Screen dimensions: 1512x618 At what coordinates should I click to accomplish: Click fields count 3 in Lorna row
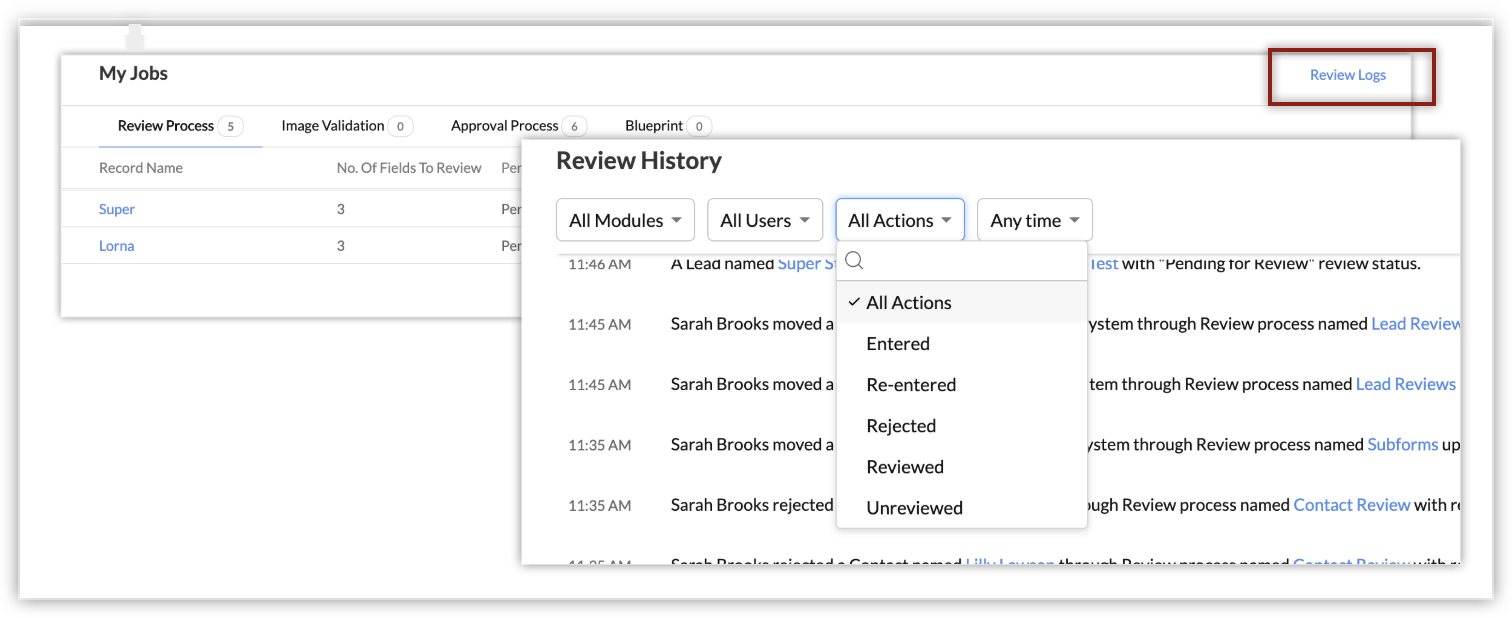coord(341,246)
